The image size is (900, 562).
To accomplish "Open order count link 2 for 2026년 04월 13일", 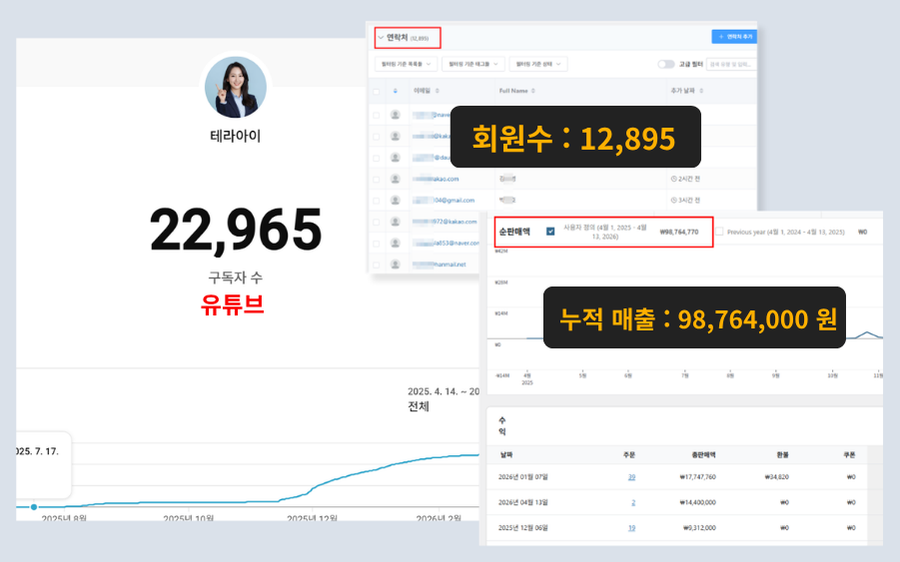I will [633, 502].
